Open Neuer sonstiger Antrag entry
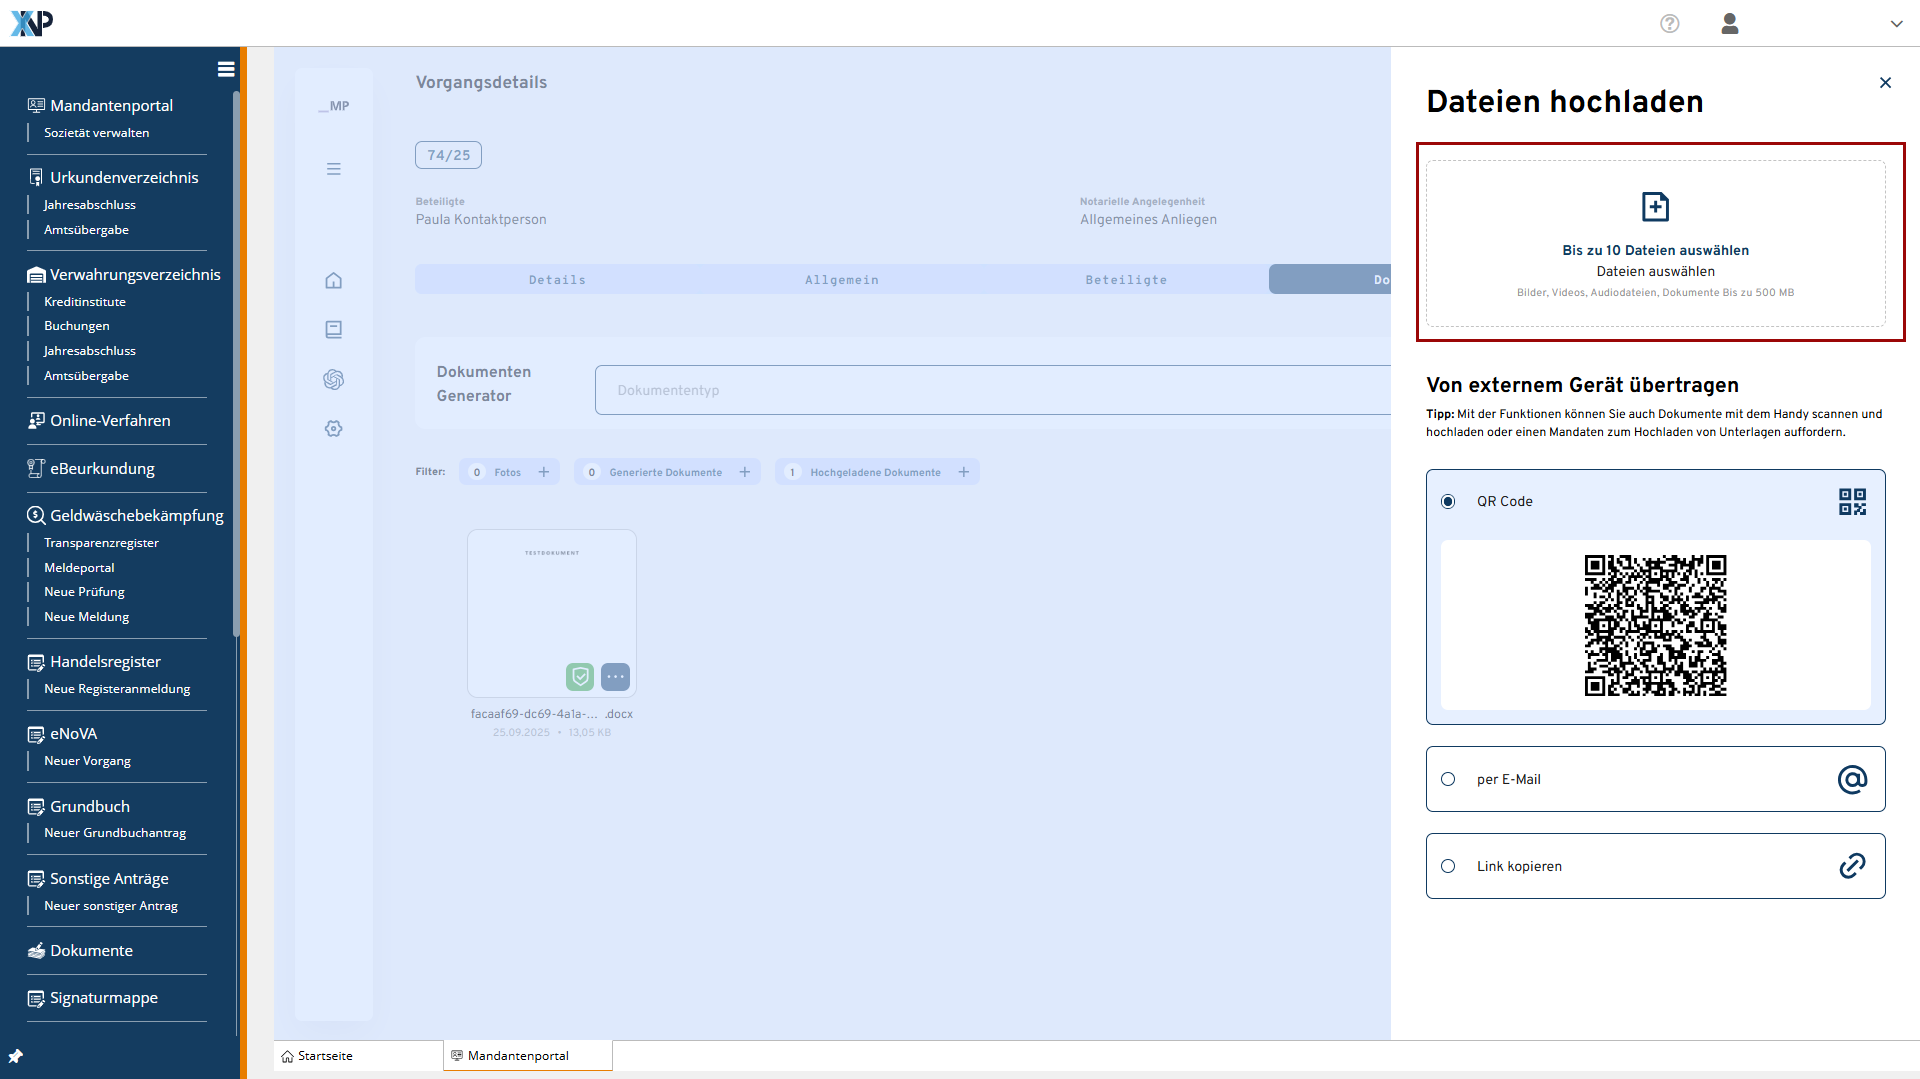Screen dimensions: 1920x1079 tap(111, 906)
